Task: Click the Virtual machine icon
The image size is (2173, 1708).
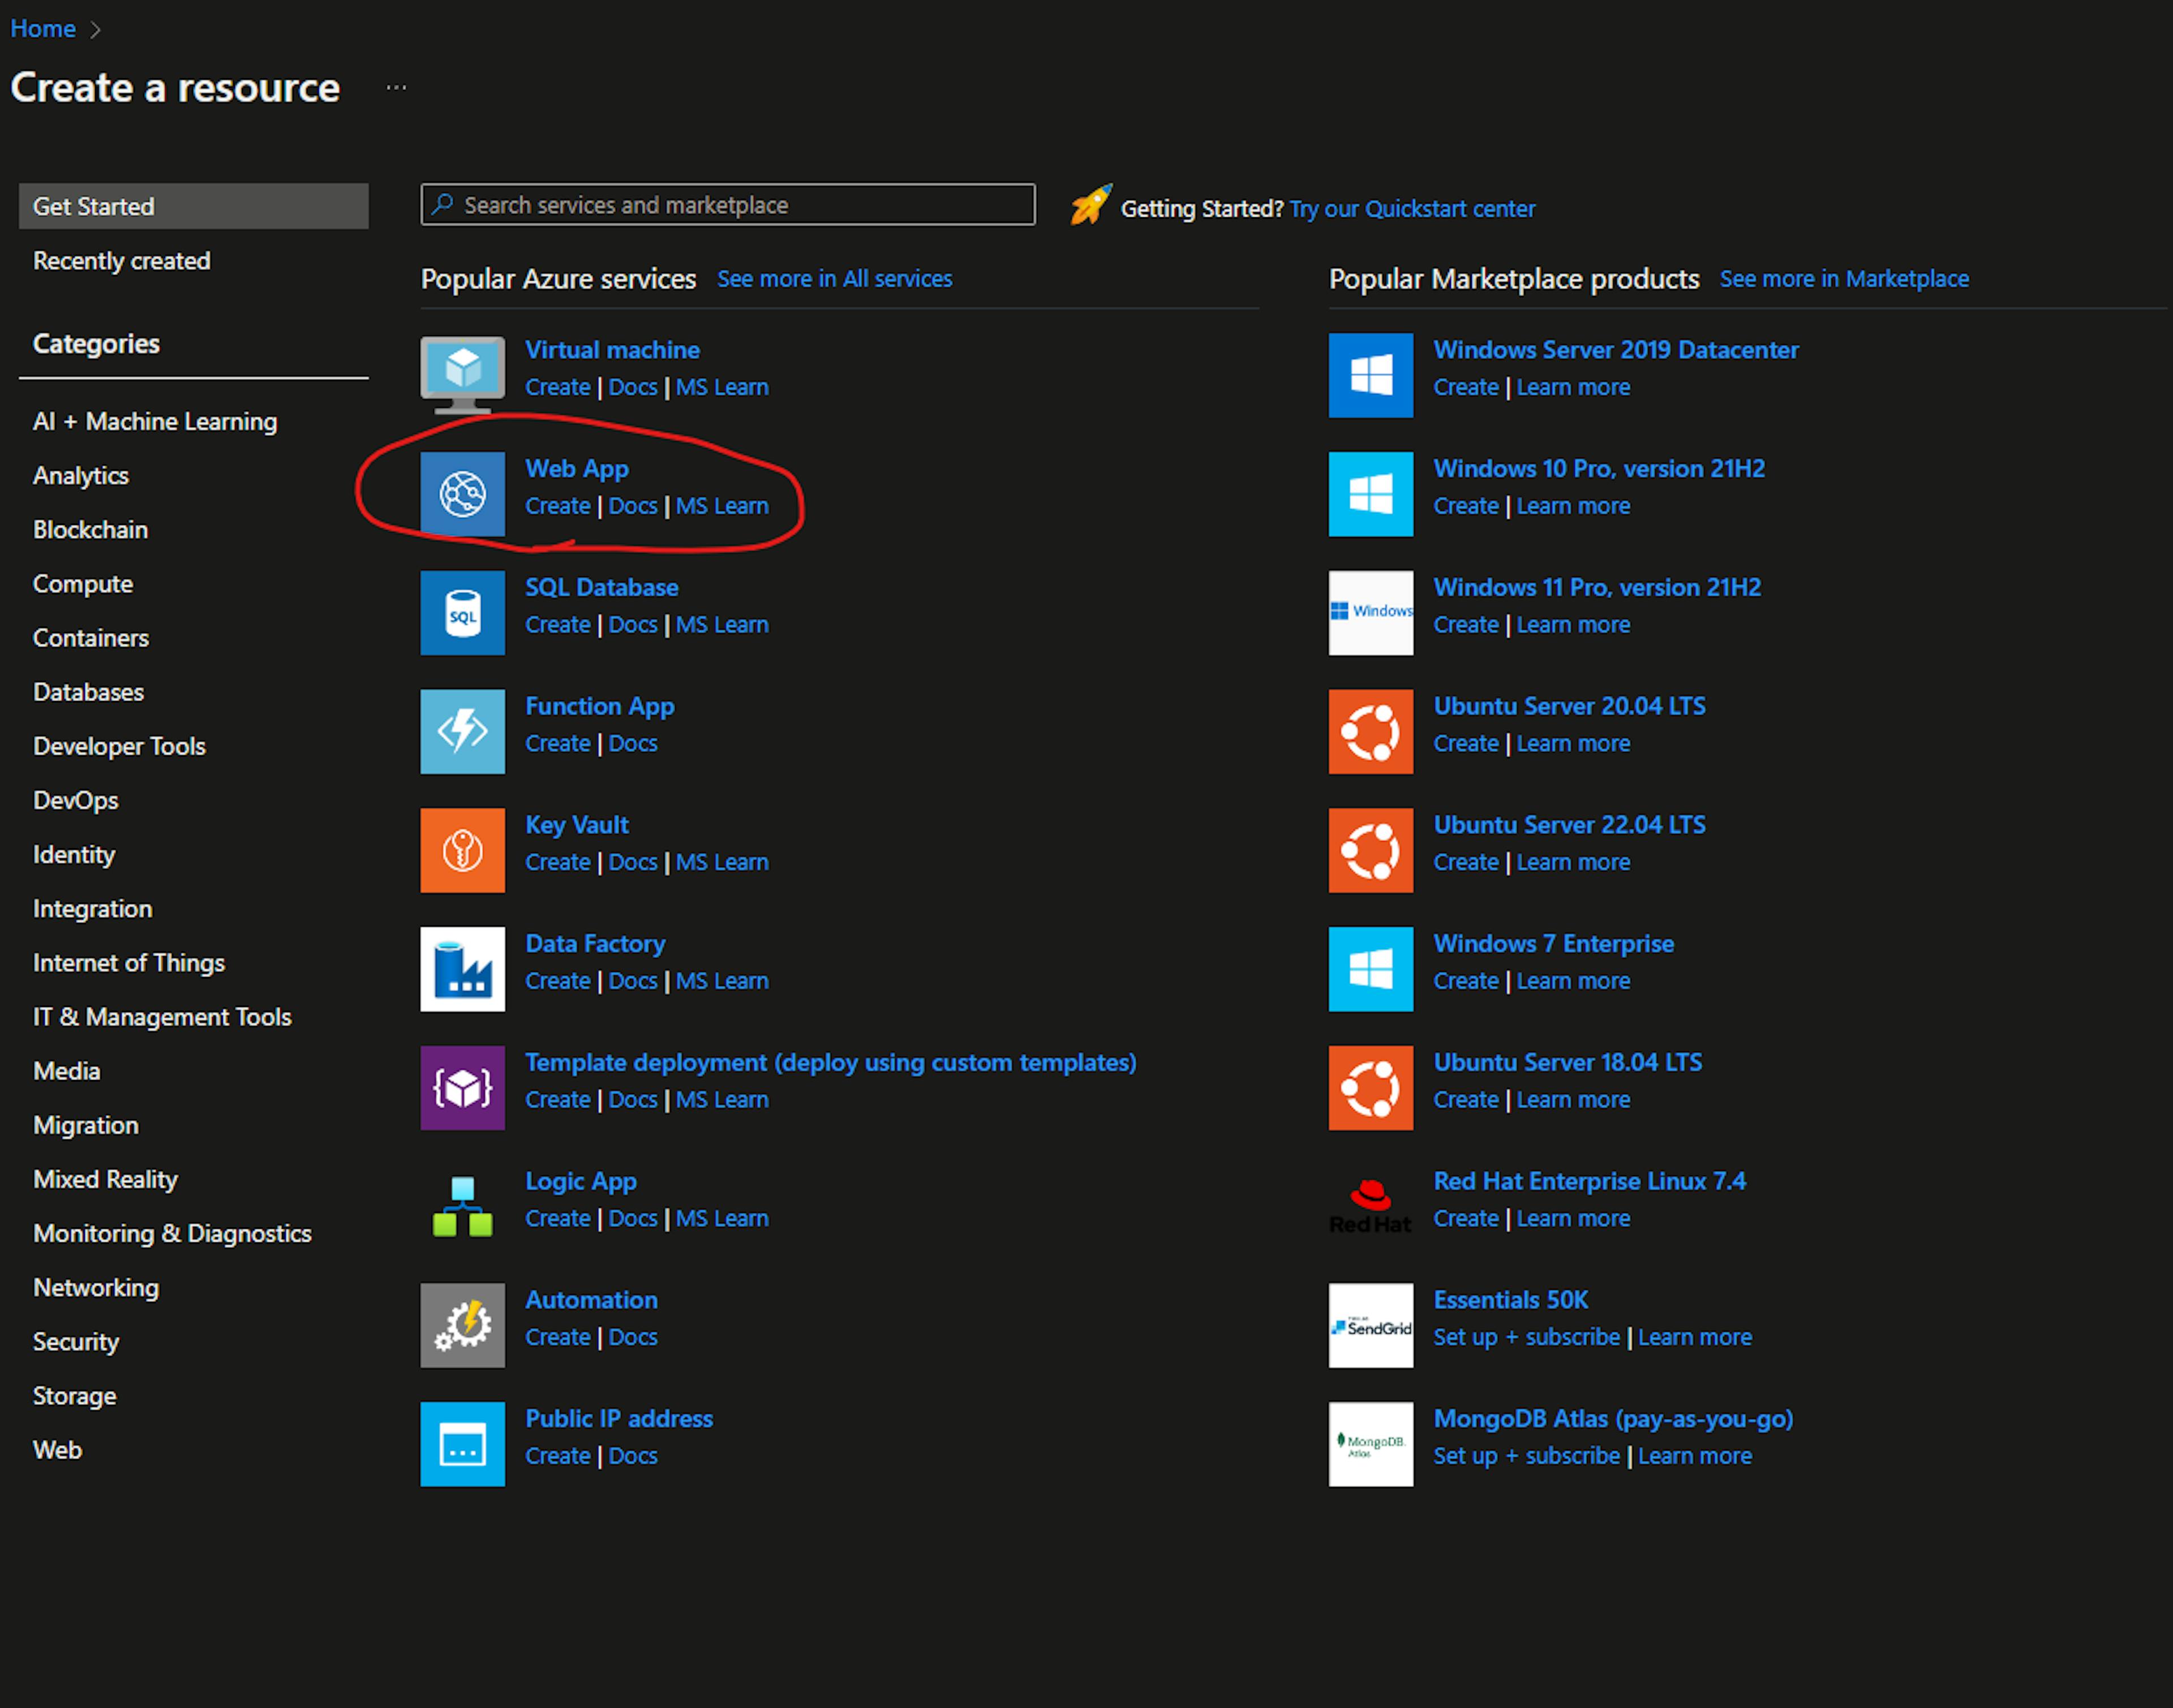Action: click(x=462, y=375)
